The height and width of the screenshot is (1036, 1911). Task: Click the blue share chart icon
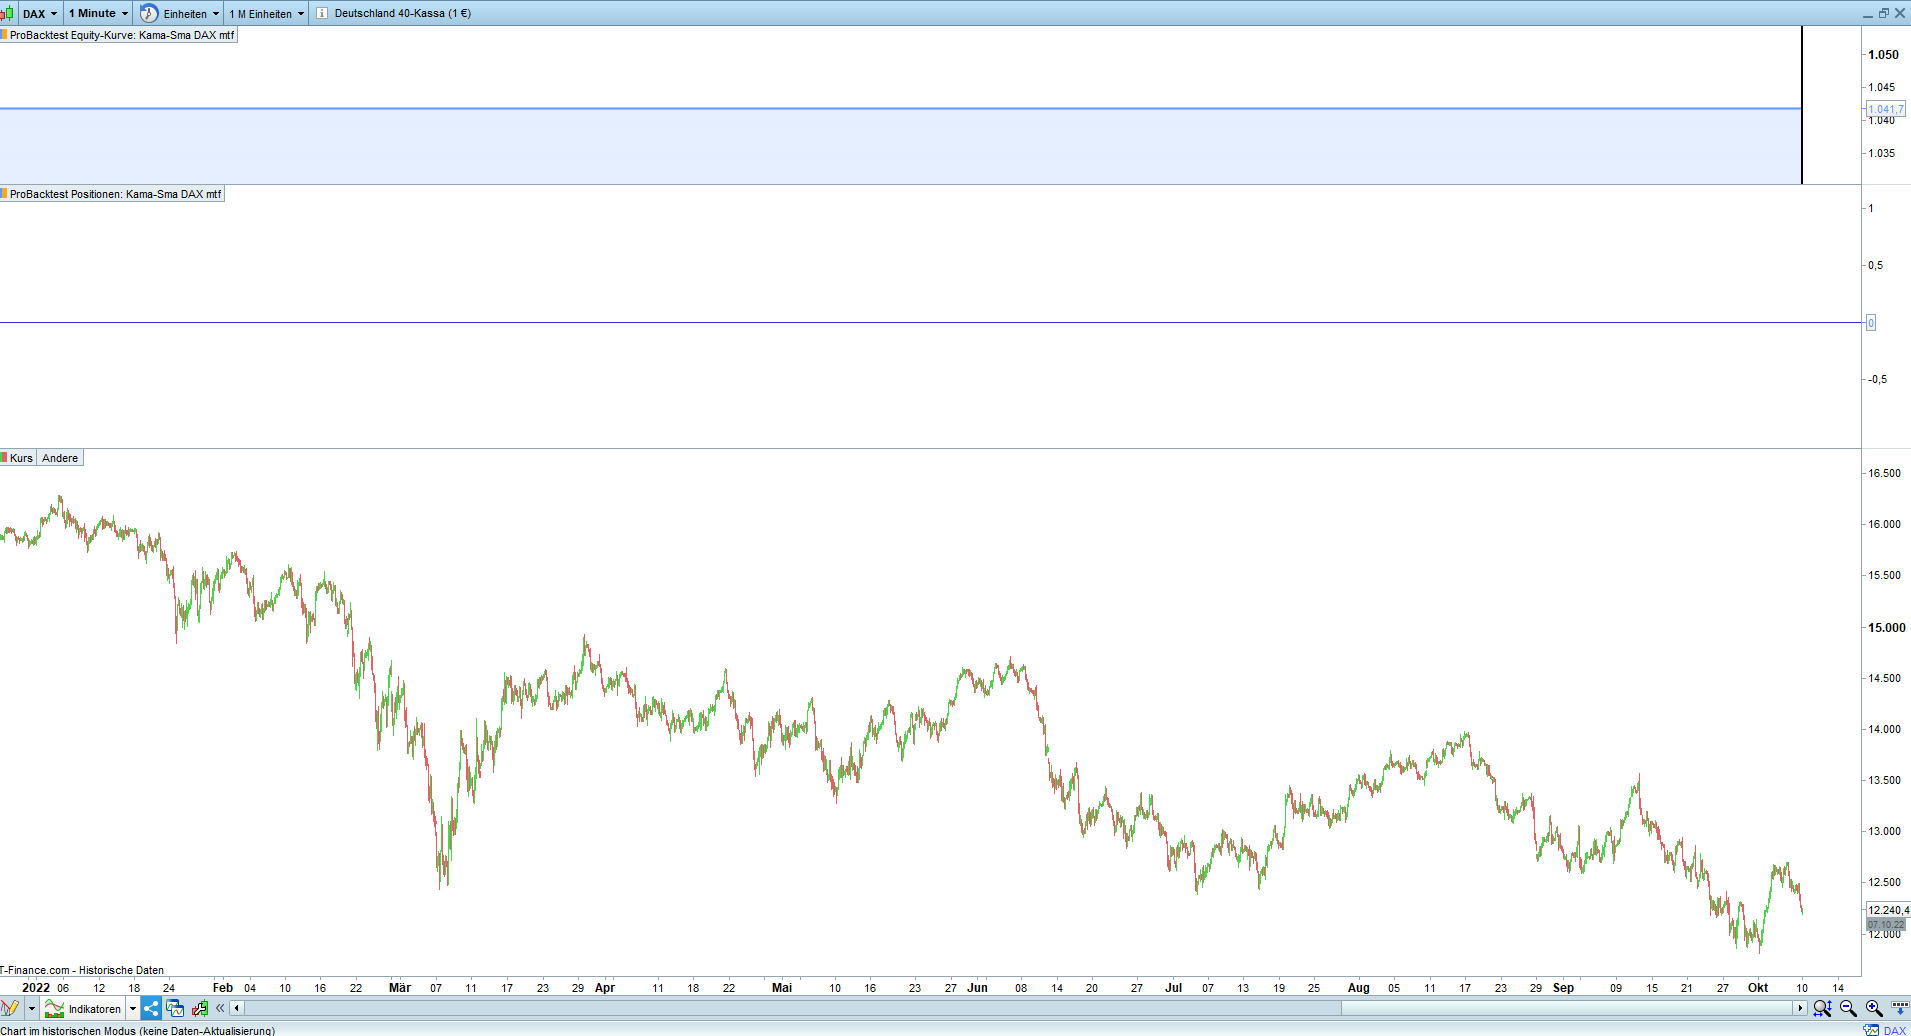[x=151, y=1008]
